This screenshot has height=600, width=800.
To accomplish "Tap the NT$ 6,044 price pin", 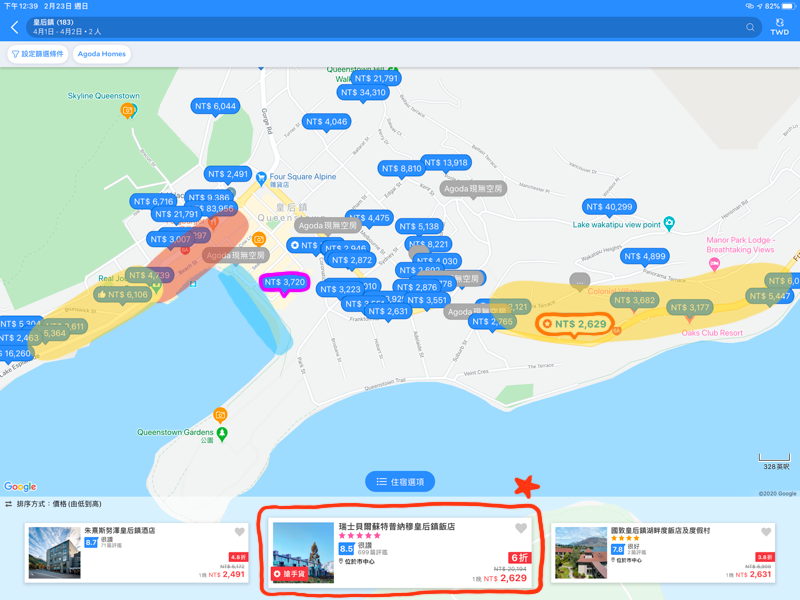I will pyautogui.click(x=216, y=106).
